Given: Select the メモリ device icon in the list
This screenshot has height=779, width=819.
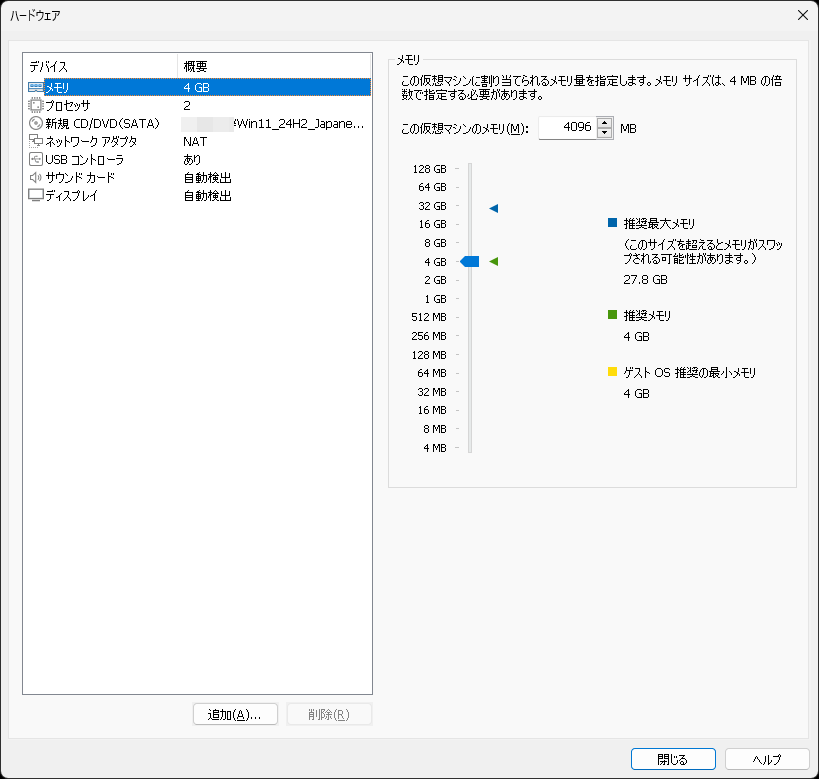Looking at the screenshot, I should (x=35, y=87).
